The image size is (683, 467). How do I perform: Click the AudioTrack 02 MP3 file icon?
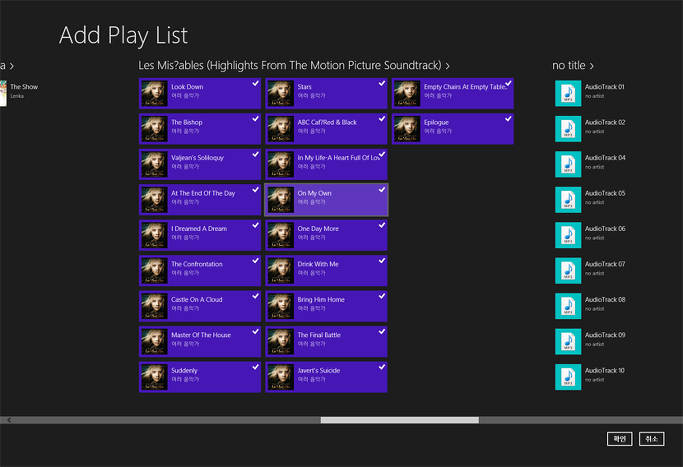click(568, 129)
